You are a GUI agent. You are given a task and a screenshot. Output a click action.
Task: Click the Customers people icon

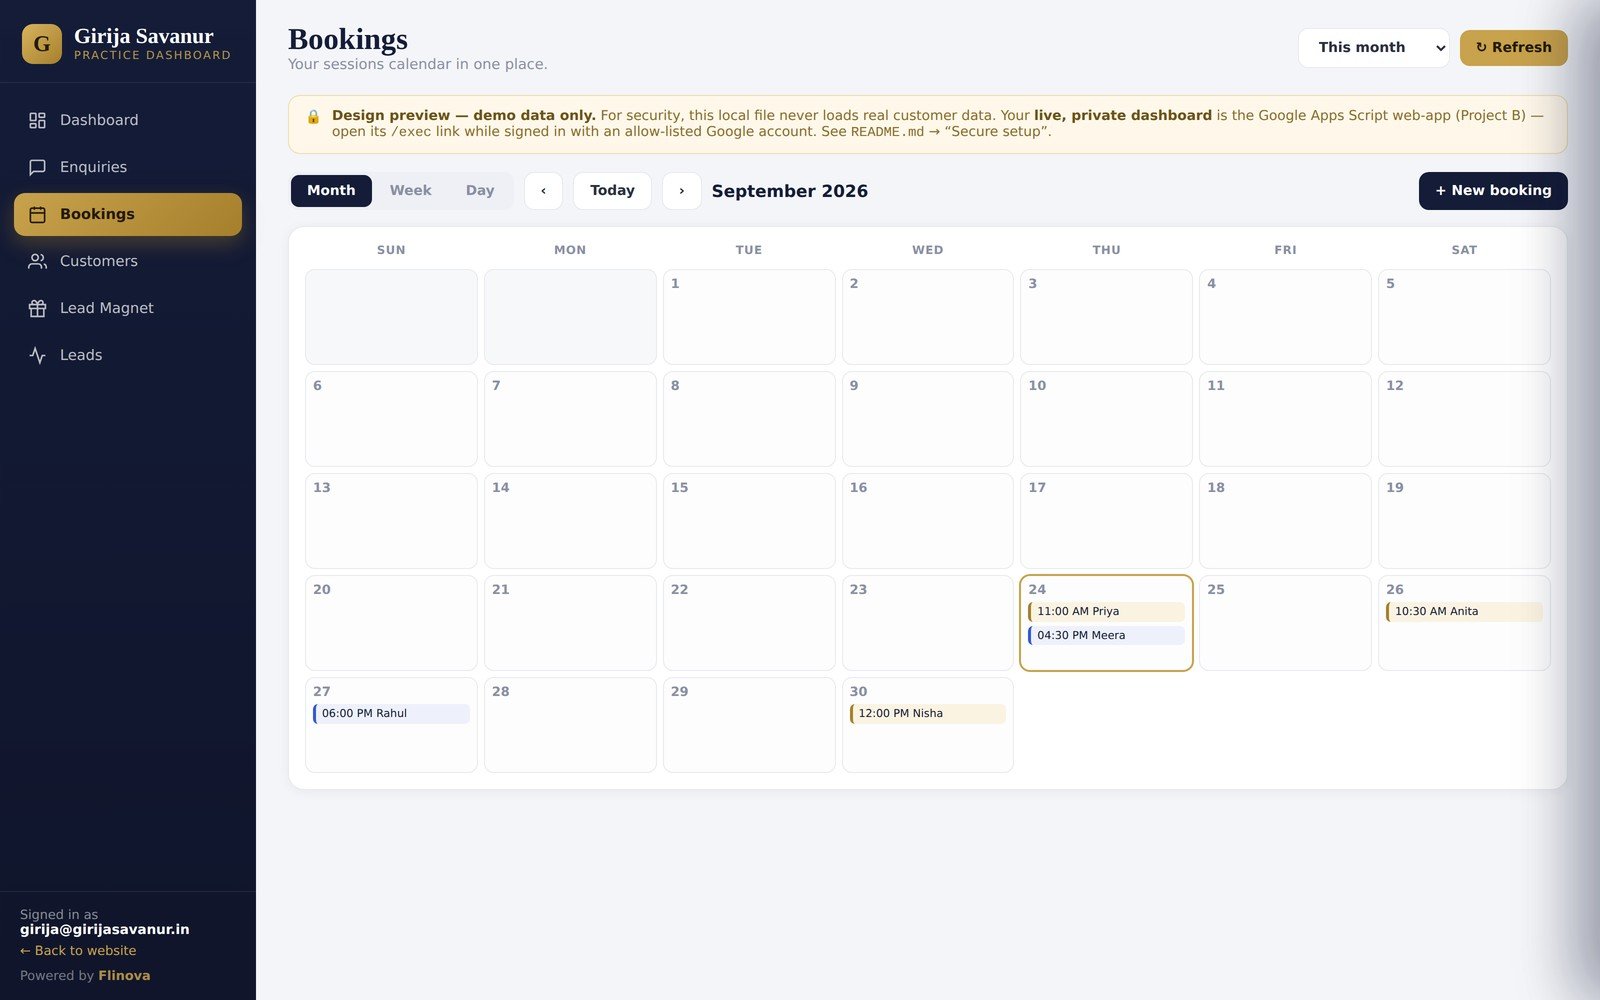pyautogui.click(x=37, y=261)
